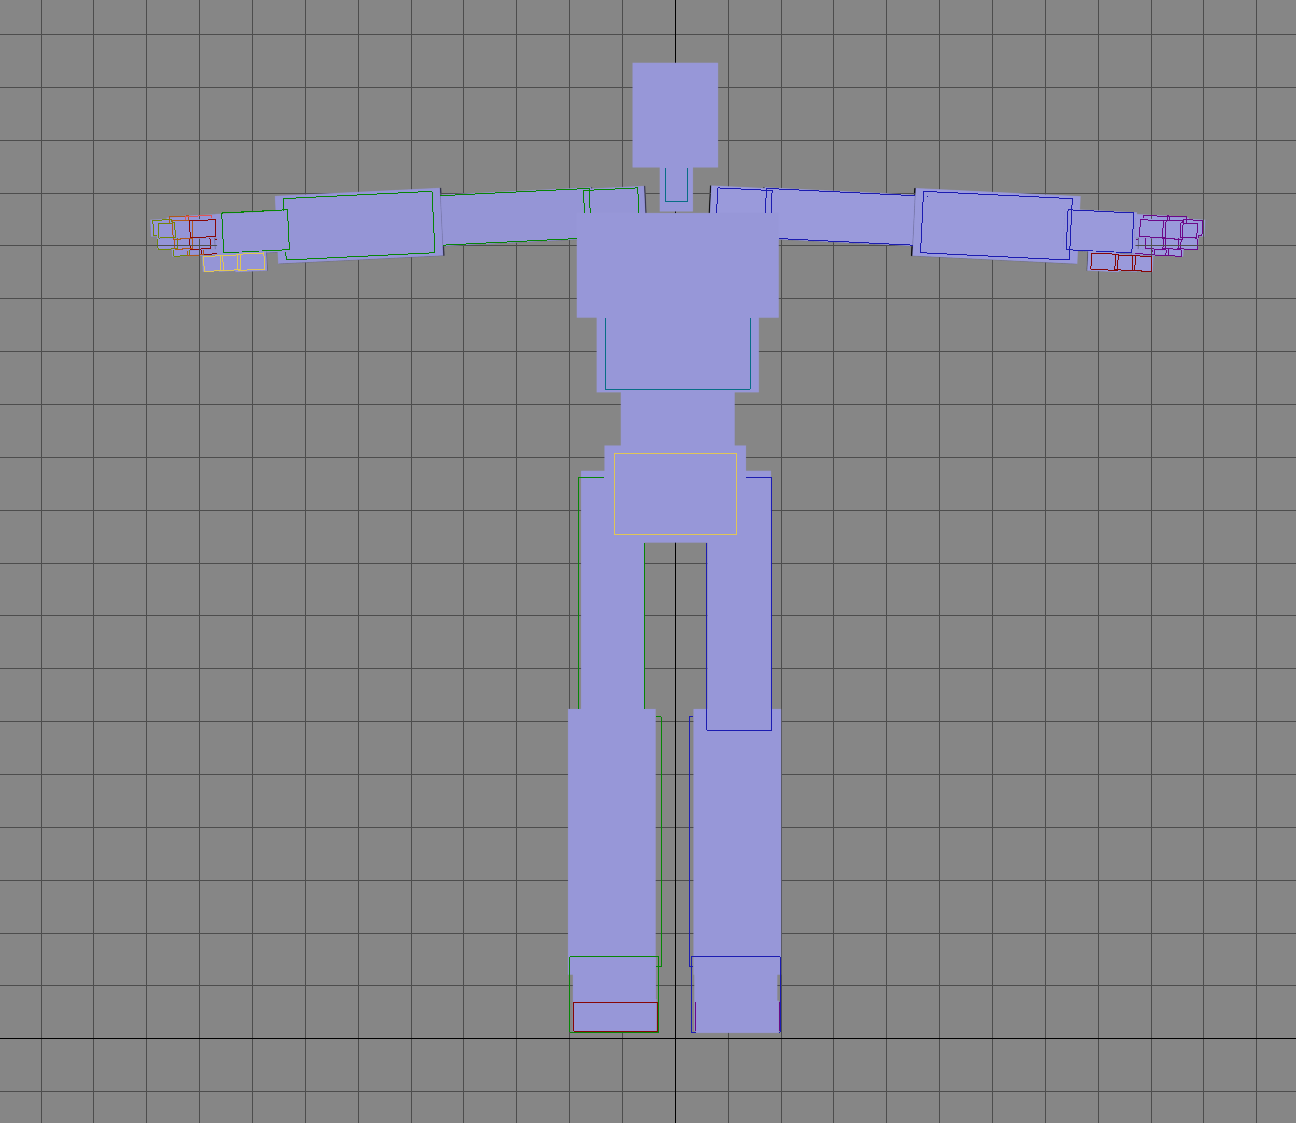This screenshot has height=1123, width=1296.
Task: Select the teal-outlined lower torso block
Action: tap(677, 353)
